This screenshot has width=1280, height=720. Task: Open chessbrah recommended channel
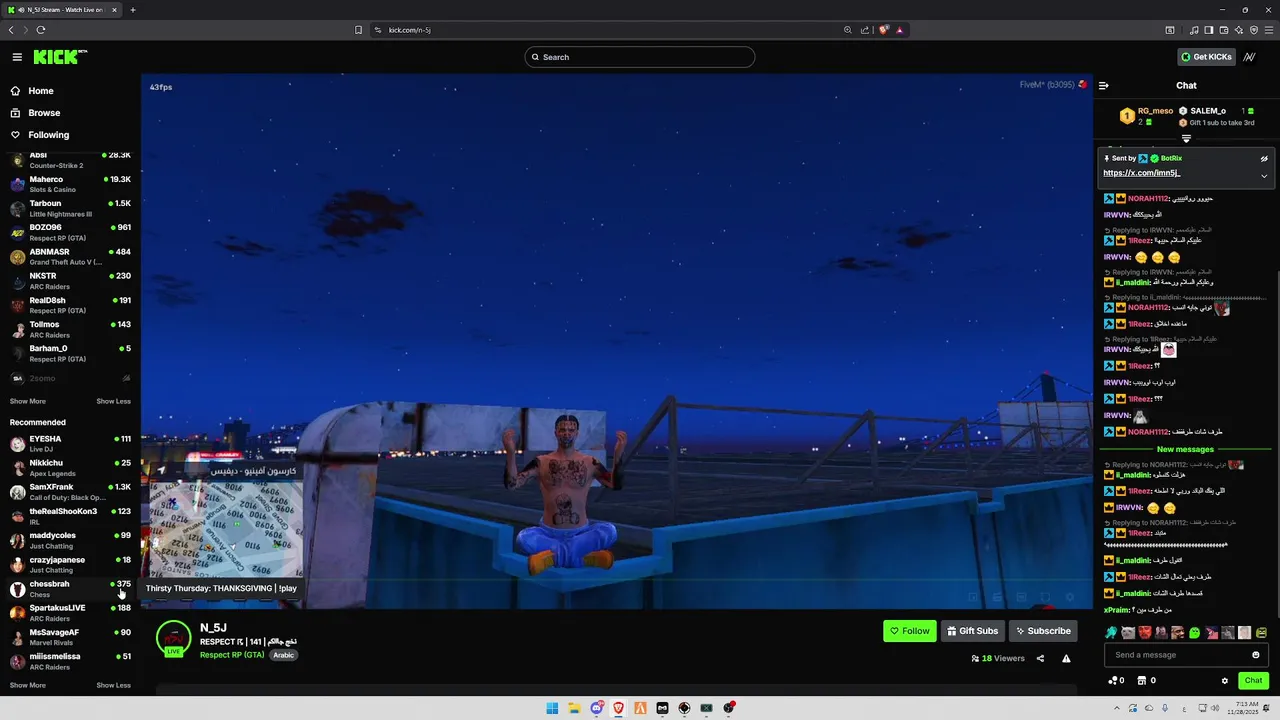point(70,589)
